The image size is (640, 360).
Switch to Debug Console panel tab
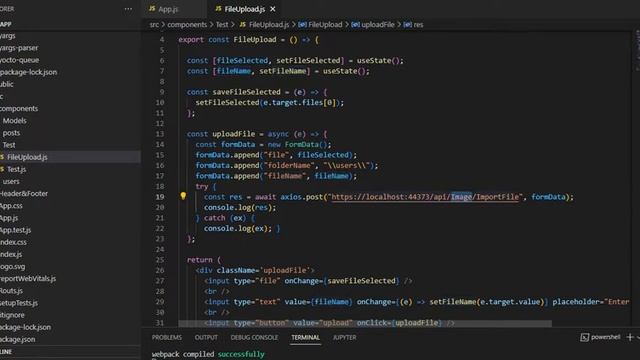click(x=254, y=338)
